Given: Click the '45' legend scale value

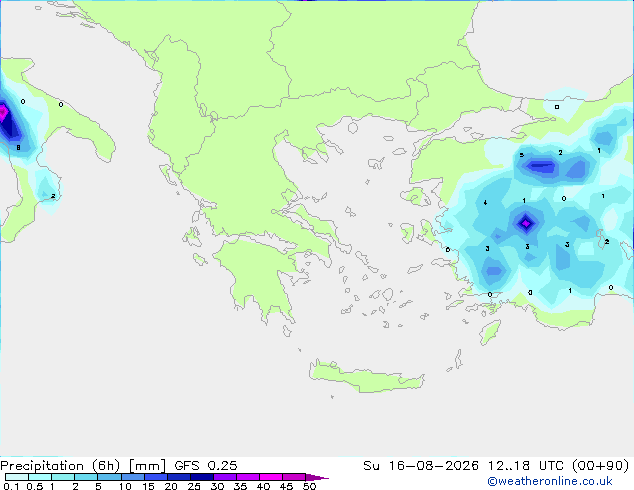Looking at the screenshot, I should (x=286, y=486).
